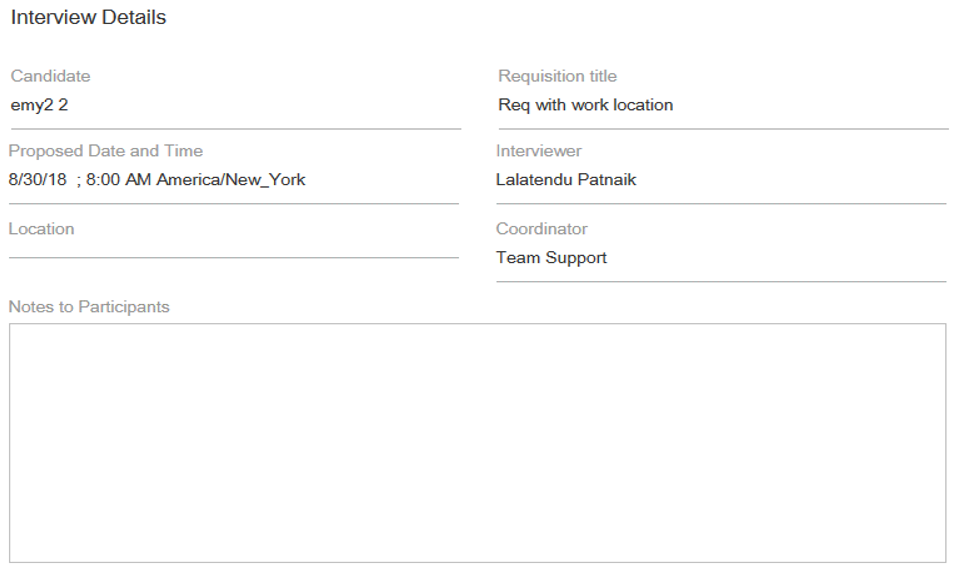Click the America/New_York time zone text
The height and width of the screenshot is (571, 955).
coord(231,180)
